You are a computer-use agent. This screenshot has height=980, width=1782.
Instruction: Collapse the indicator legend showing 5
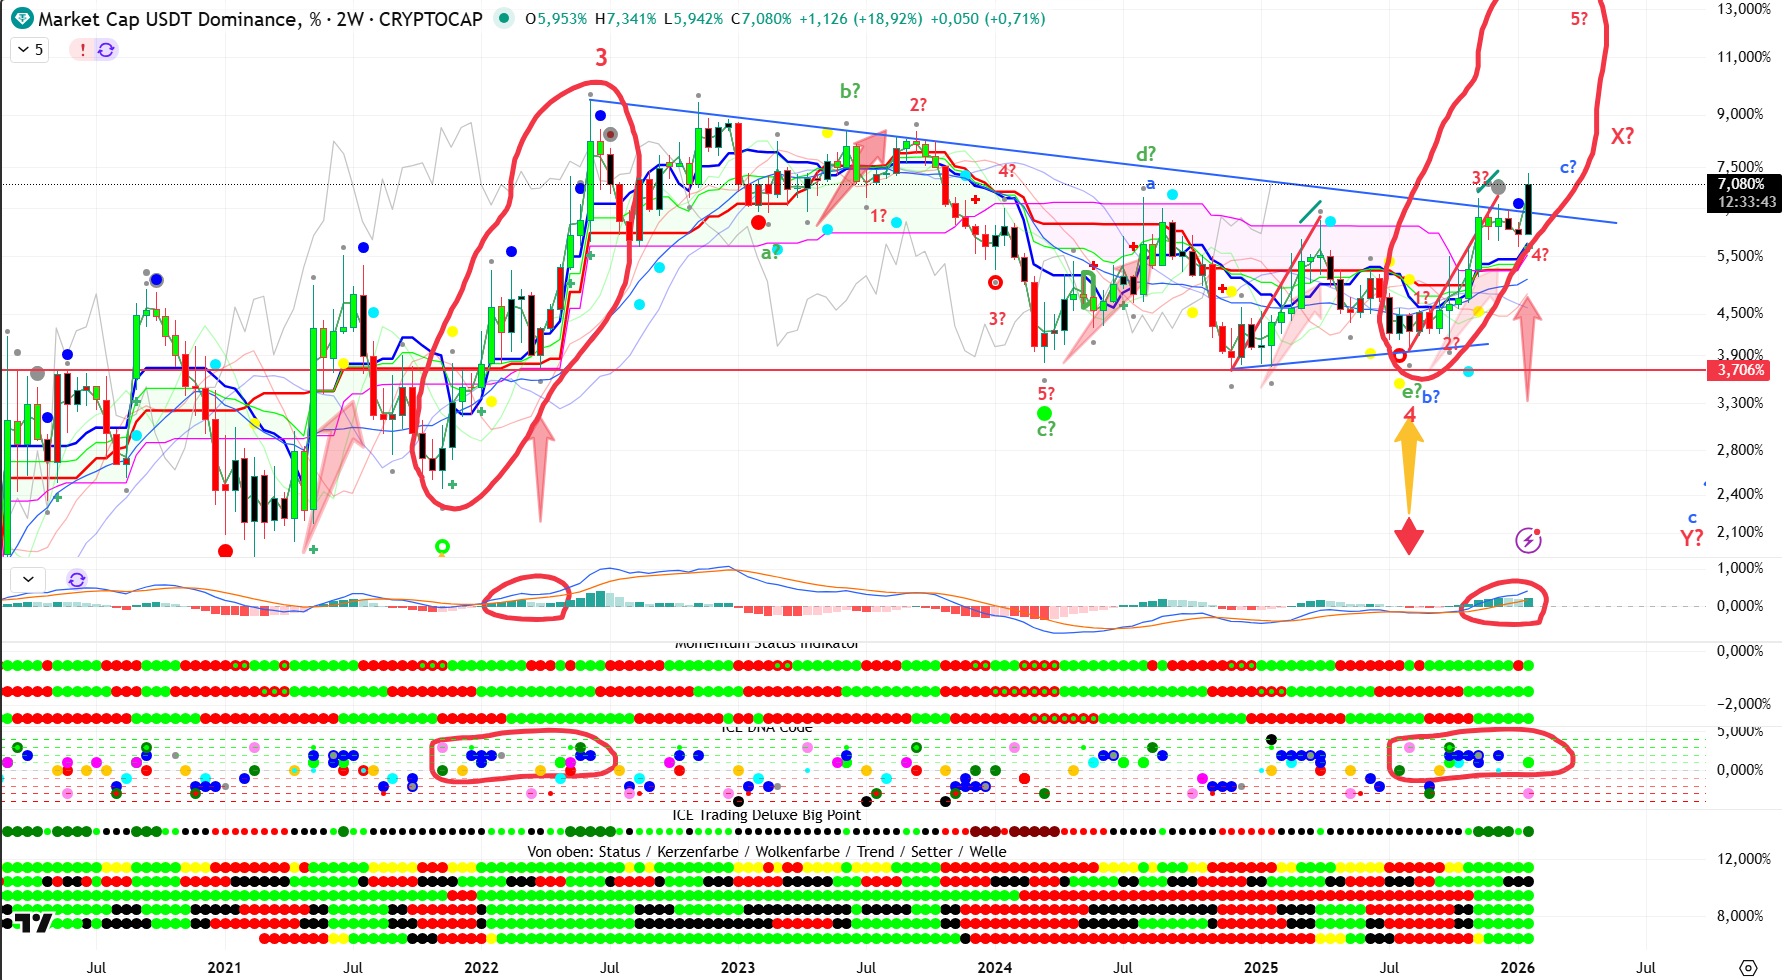29,49
